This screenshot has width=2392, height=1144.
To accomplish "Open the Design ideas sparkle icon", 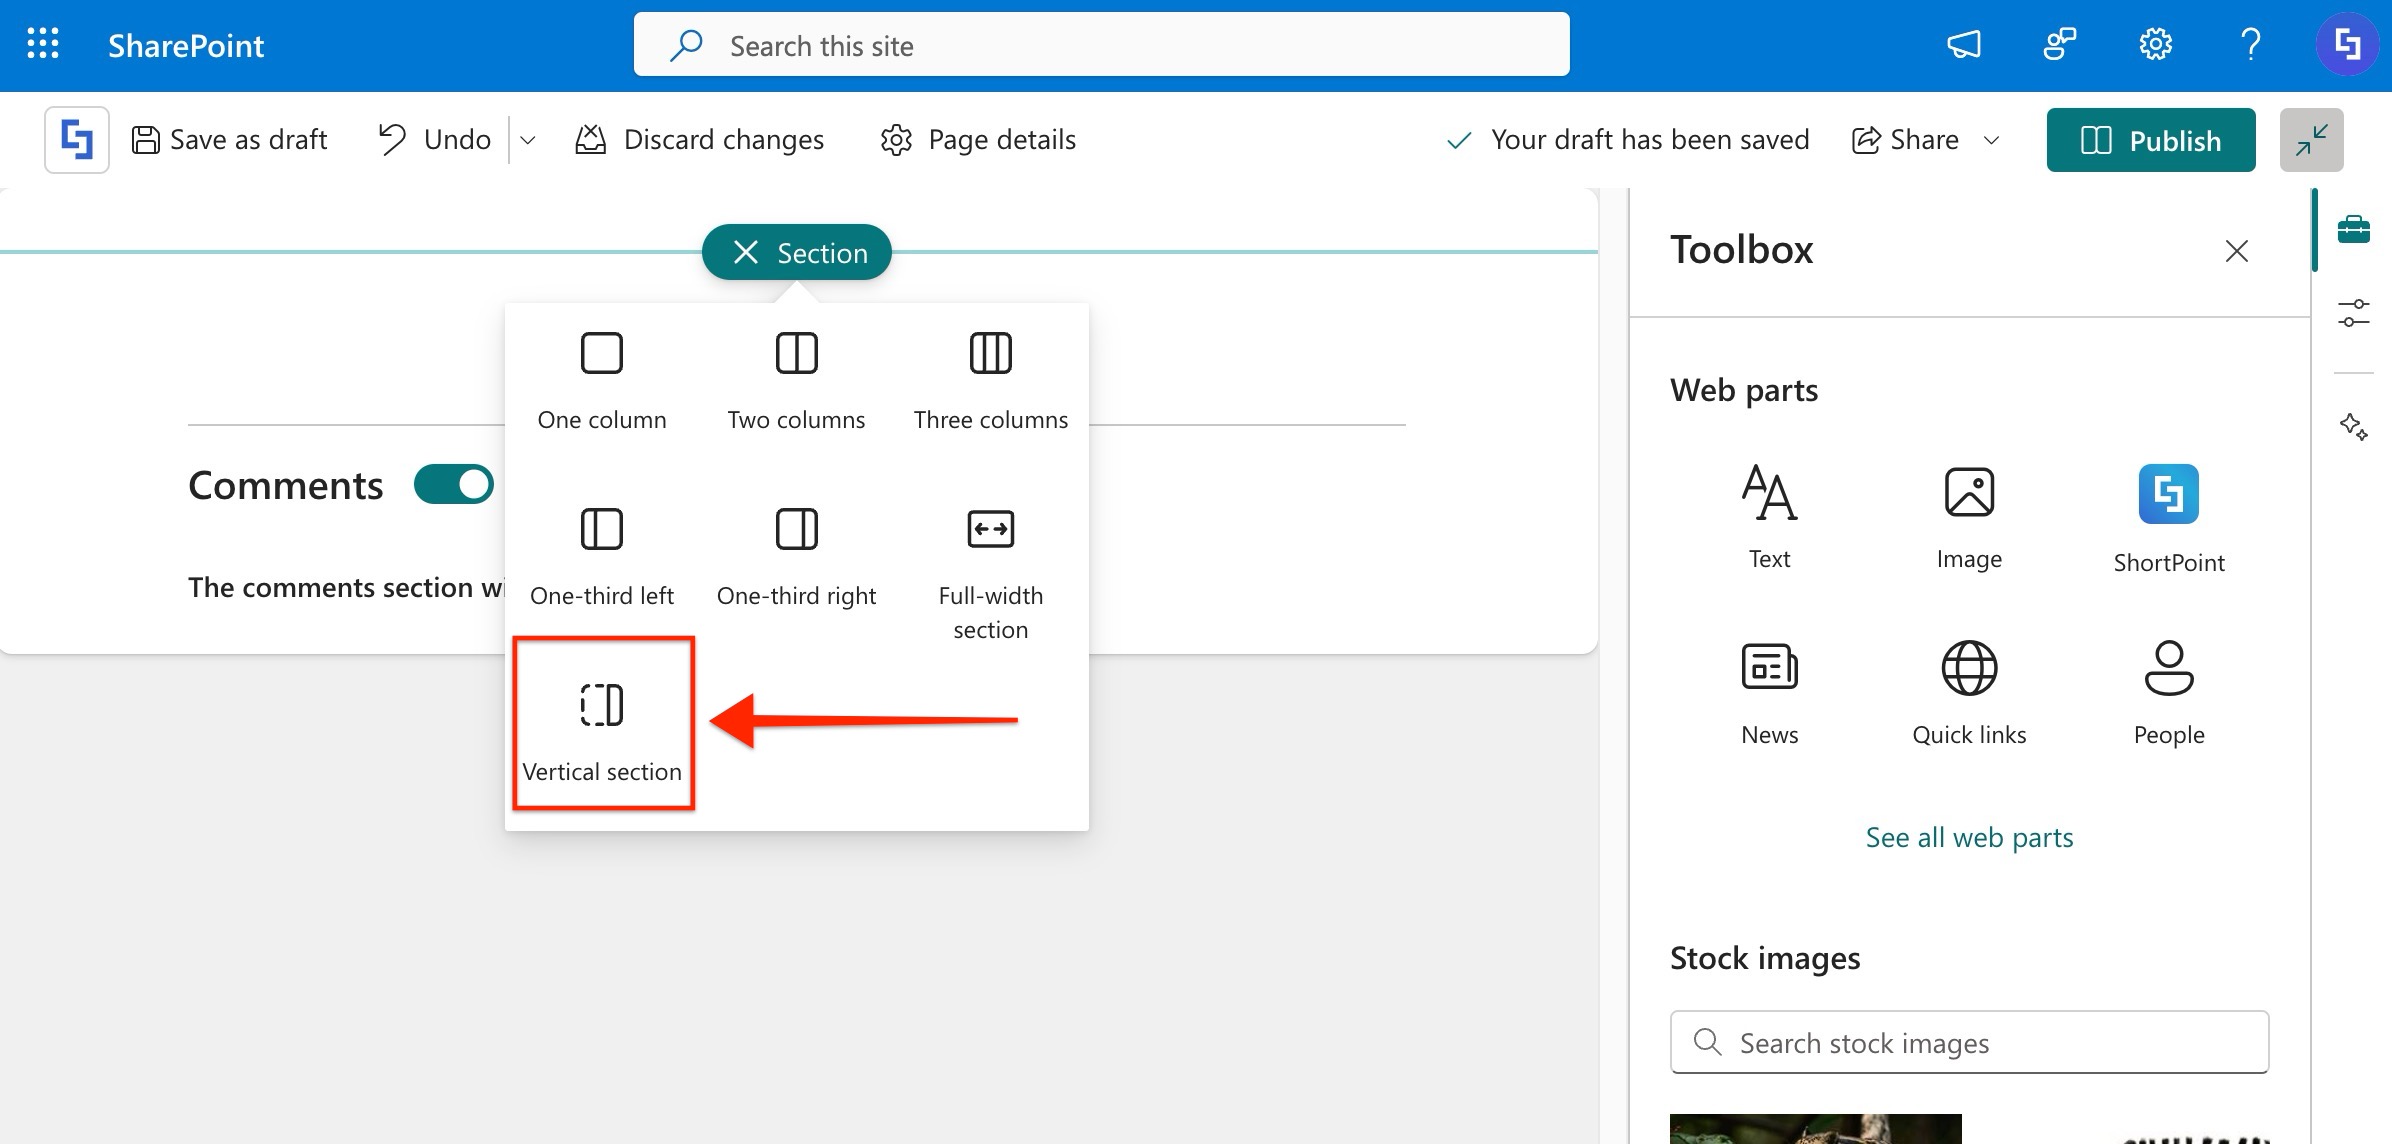I will click(2353, 427).
